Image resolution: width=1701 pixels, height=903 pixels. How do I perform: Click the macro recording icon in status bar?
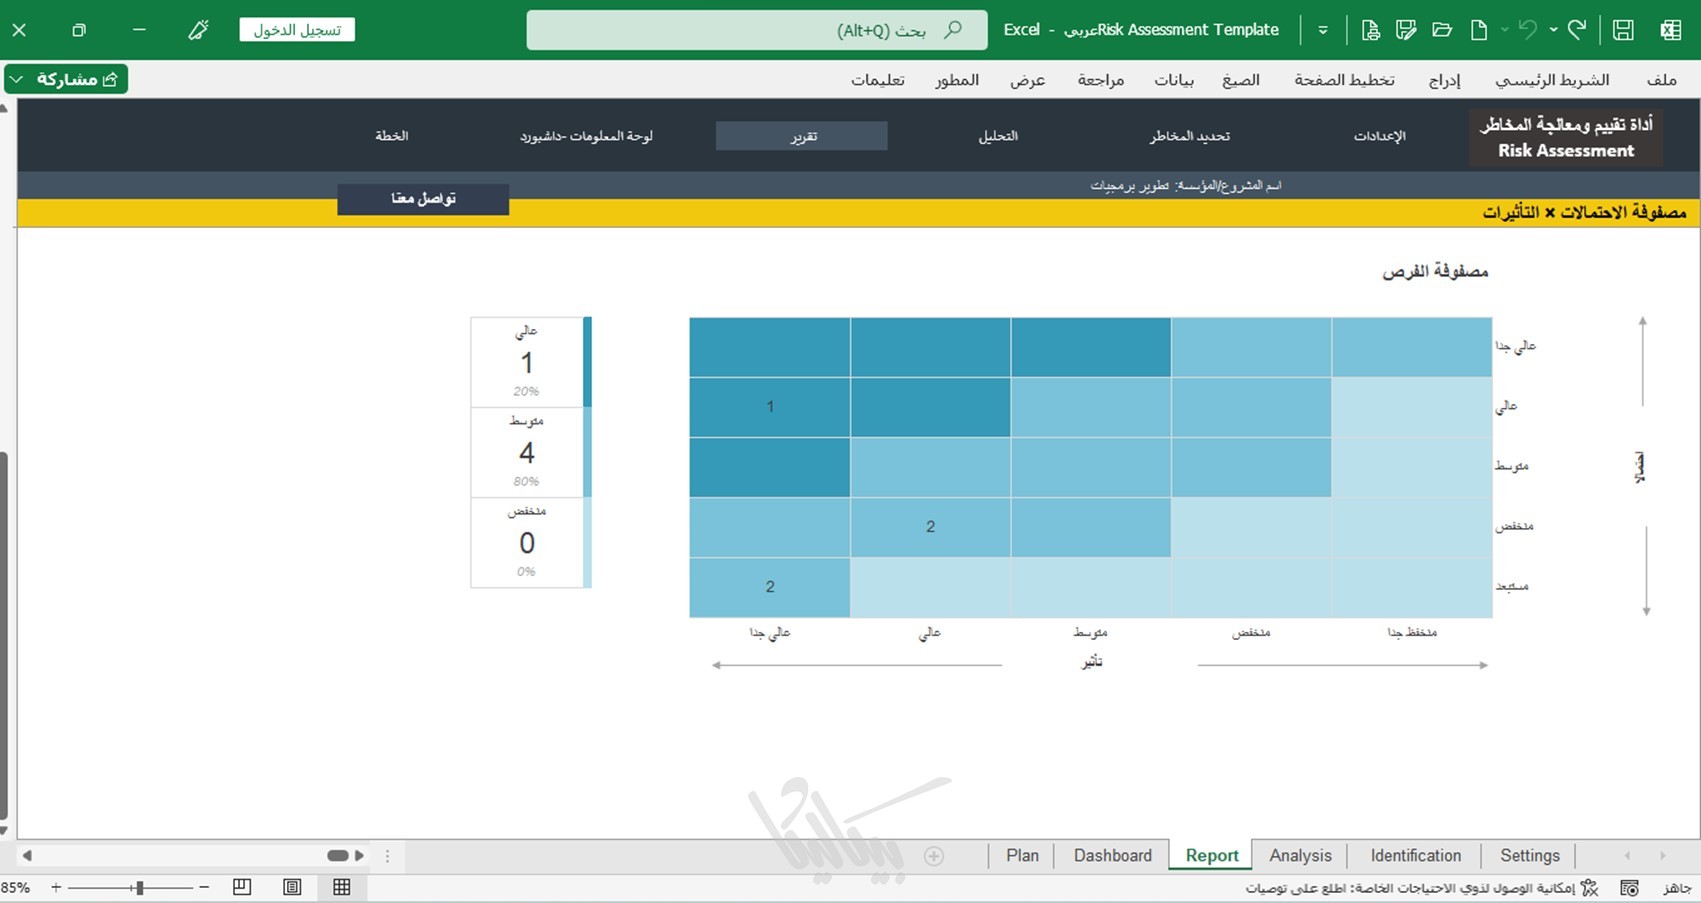[1629, 887]
